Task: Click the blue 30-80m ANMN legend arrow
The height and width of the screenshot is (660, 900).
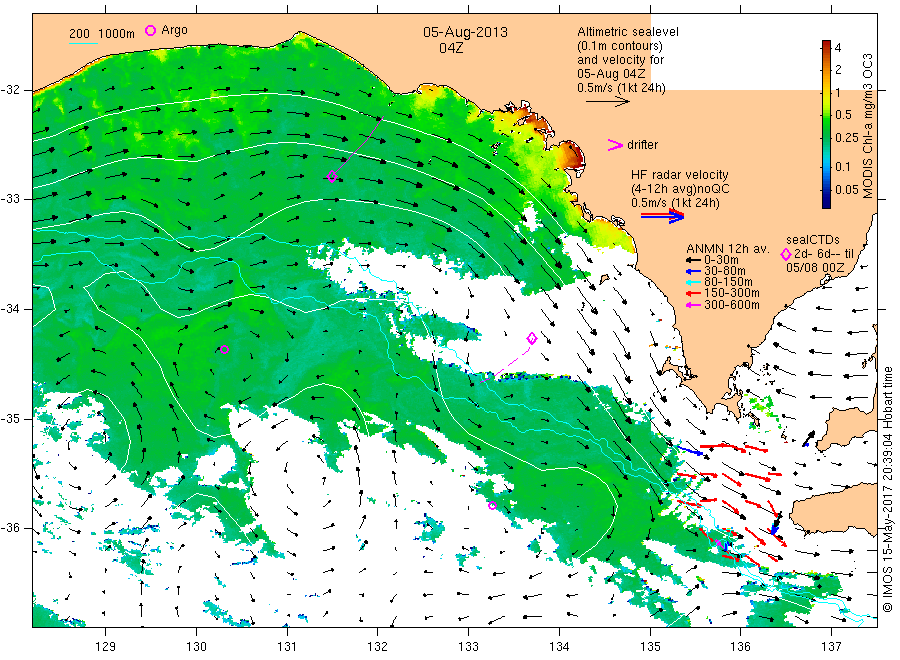Action: (693, 271)
